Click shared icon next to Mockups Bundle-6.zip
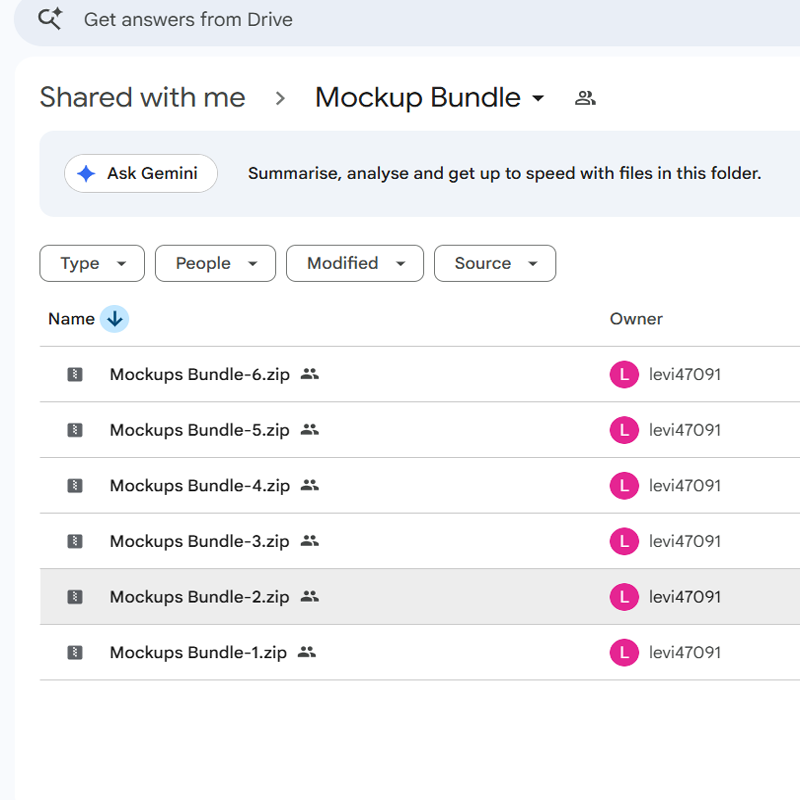Screen dimensions: 800x800 pos(310,374)
